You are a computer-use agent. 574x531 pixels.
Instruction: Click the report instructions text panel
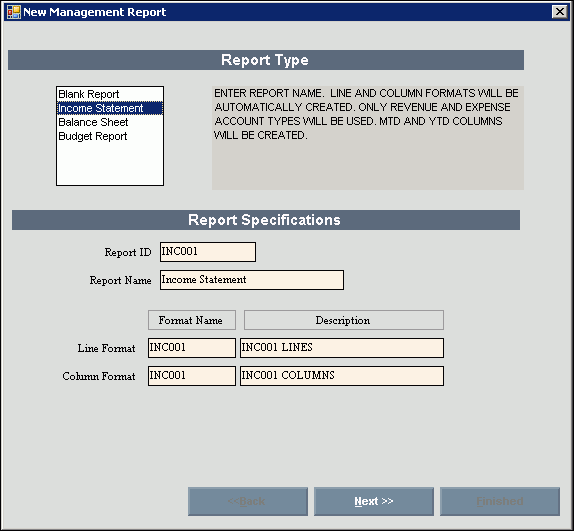tap(368, 138)
